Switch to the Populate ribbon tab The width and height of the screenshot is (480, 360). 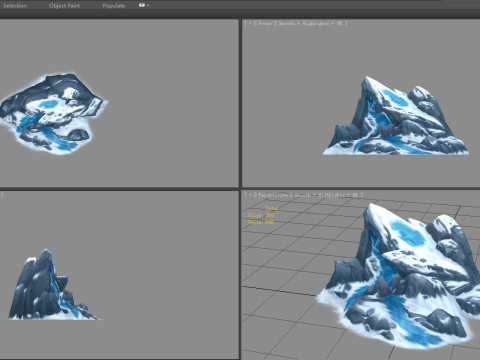[x=114, y=6]
